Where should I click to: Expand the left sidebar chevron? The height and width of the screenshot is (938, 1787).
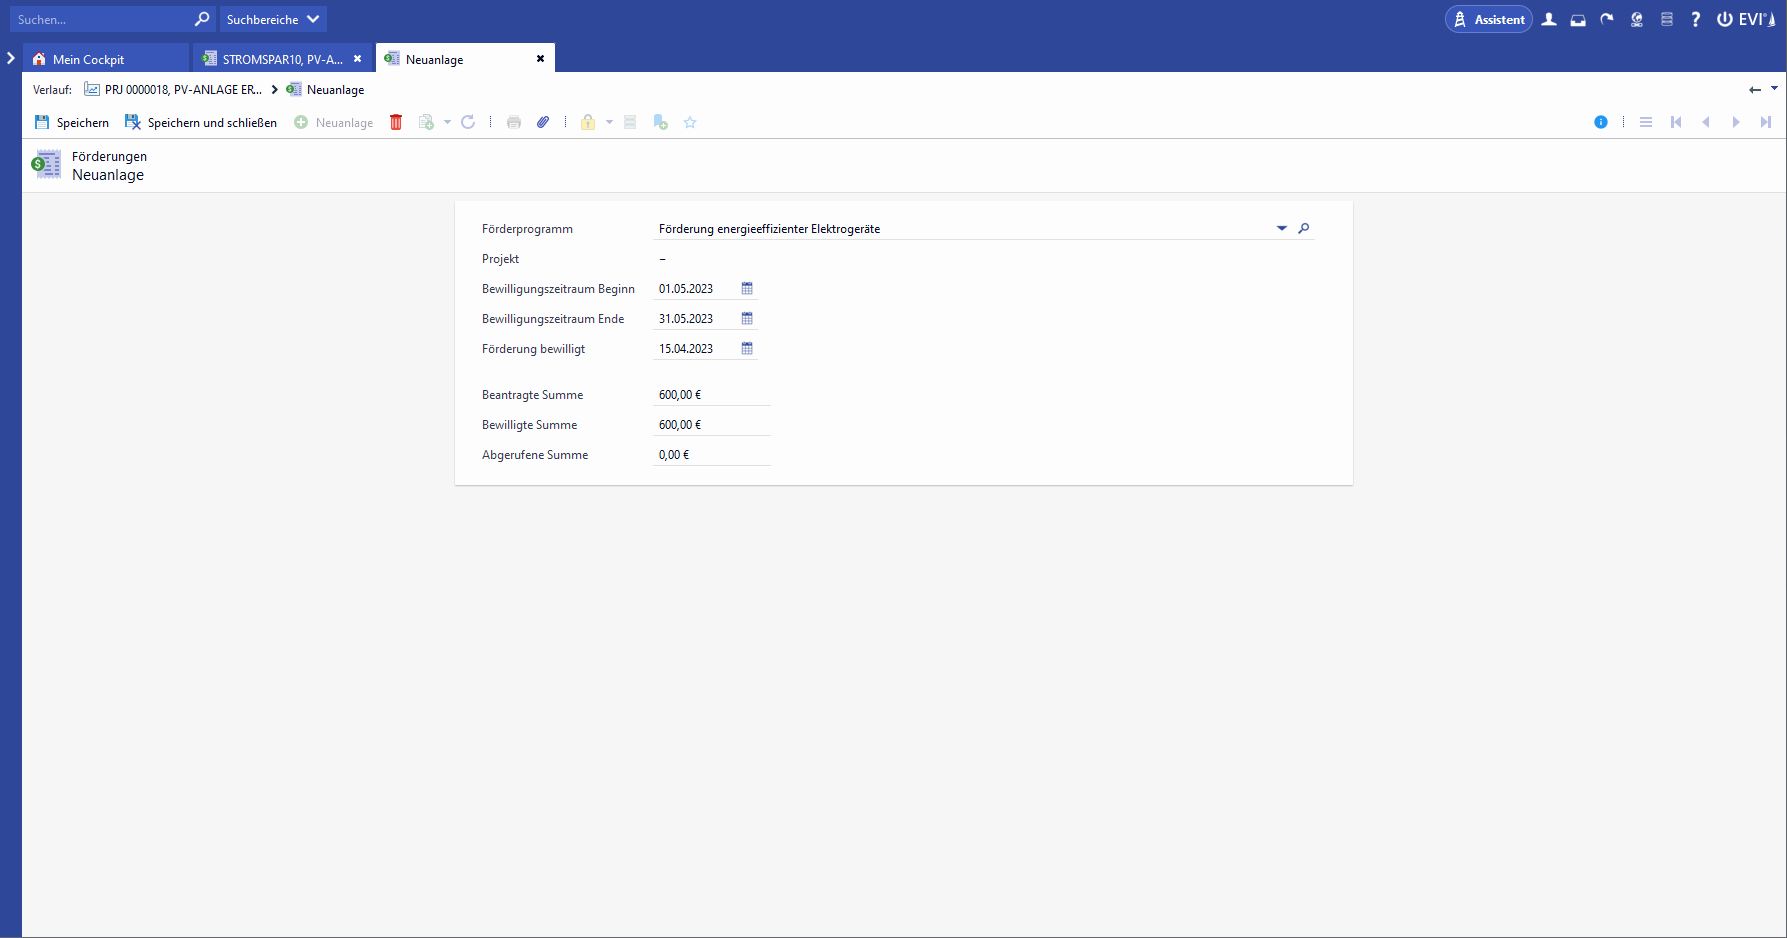[x=11, y=58]
